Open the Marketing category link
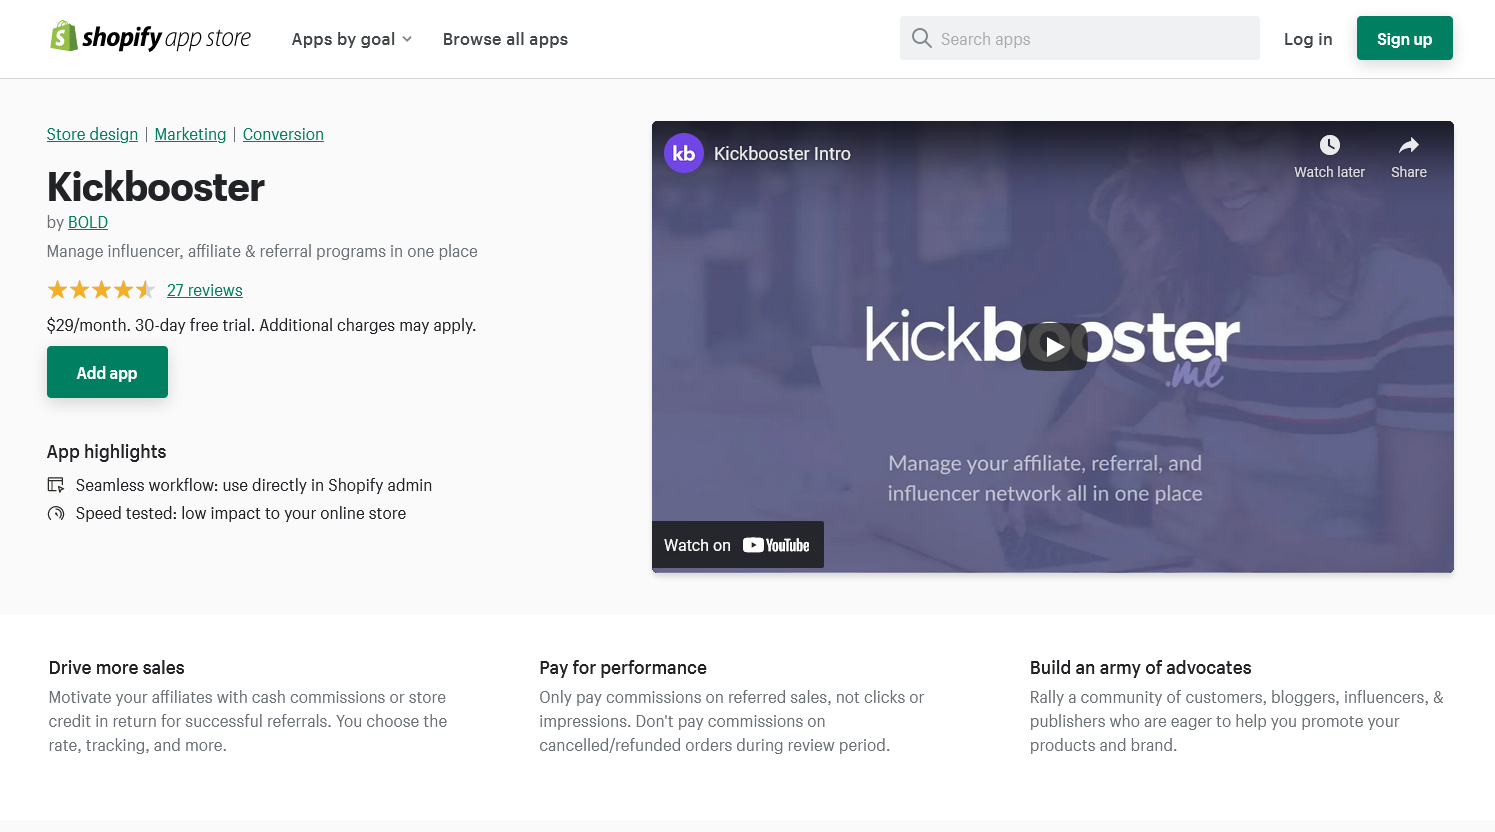Viewport: 1495px width, 832px height. 190,134
